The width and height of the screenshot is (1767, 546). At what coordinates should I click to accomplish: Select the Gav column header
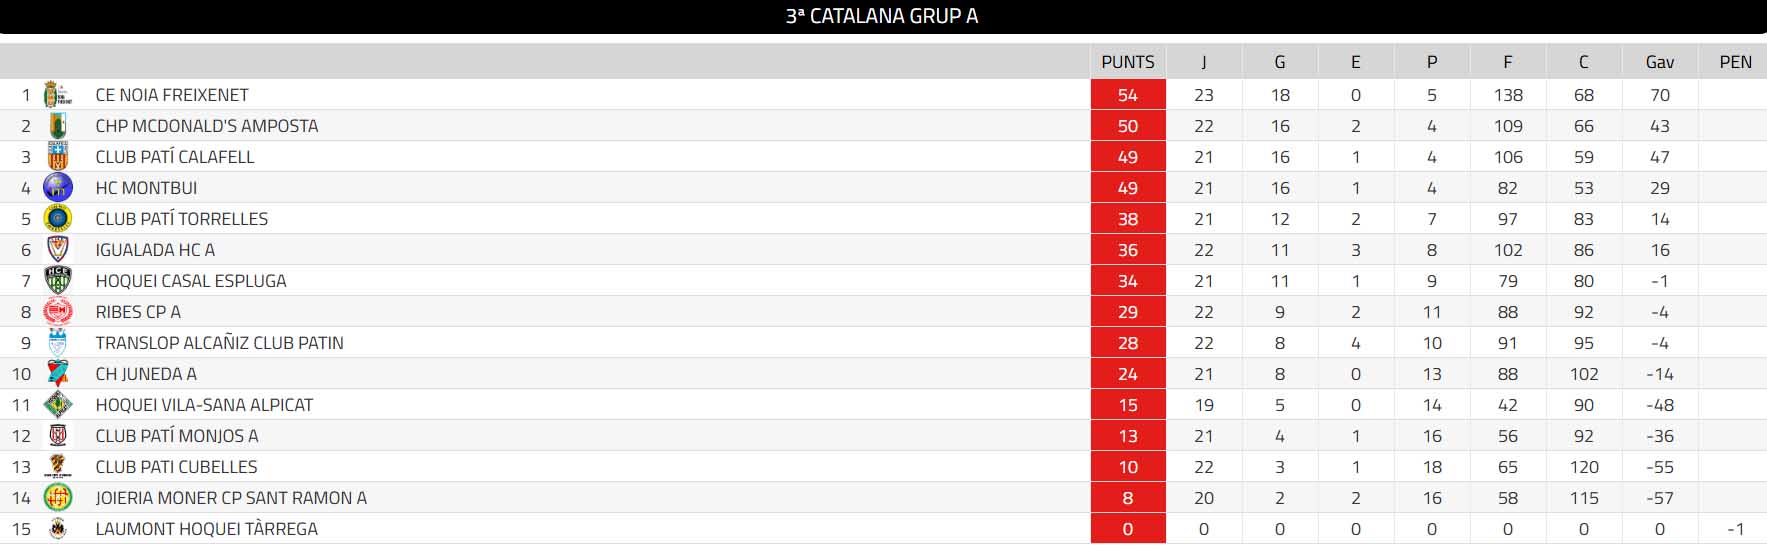(x=1659, y=62)
